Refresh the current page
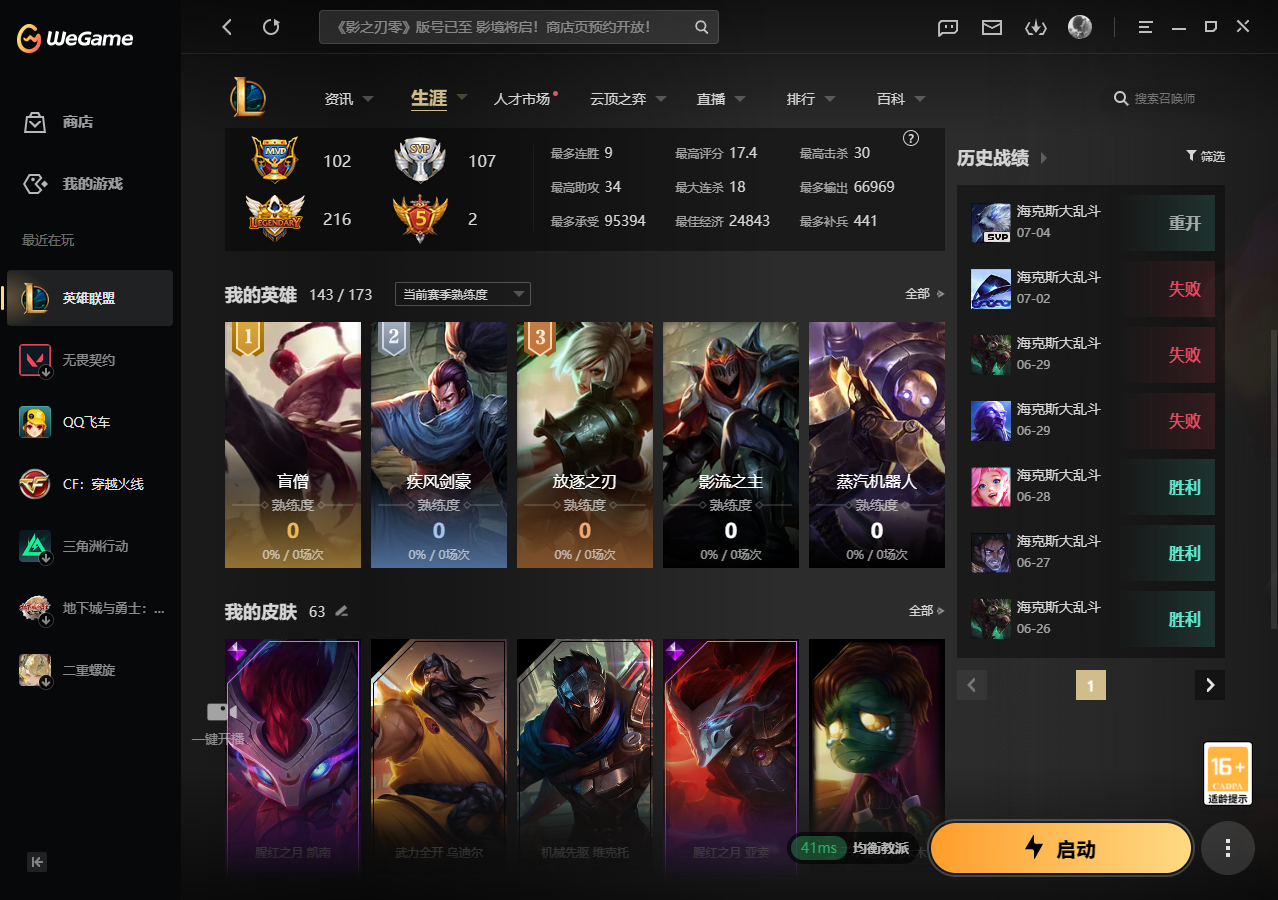The width and height of the screenshot is (1278, 900). [271, 27]
